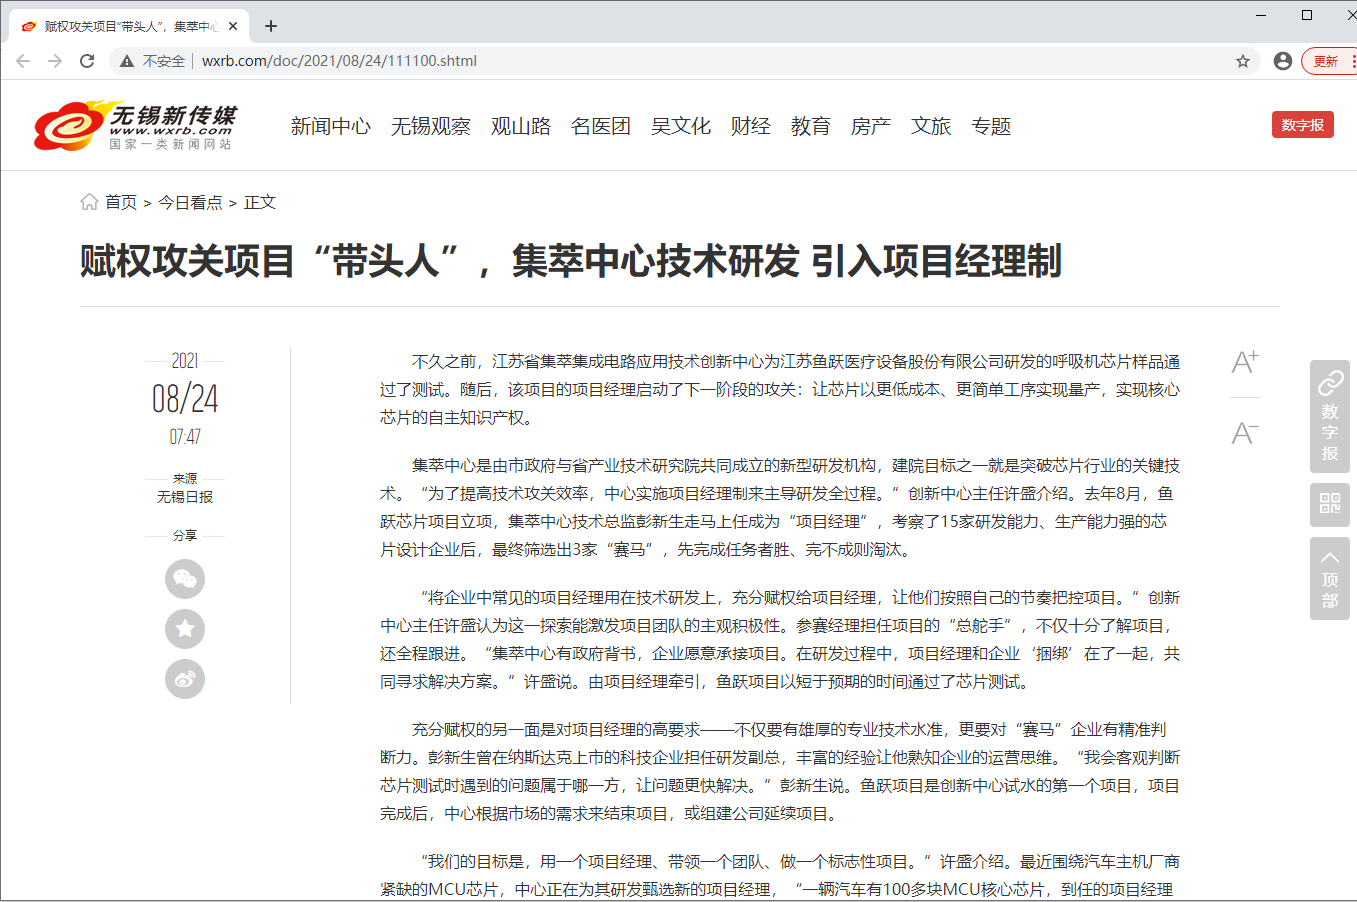
Task: Share article via Qzone star icon
Action: coord(185,629)
